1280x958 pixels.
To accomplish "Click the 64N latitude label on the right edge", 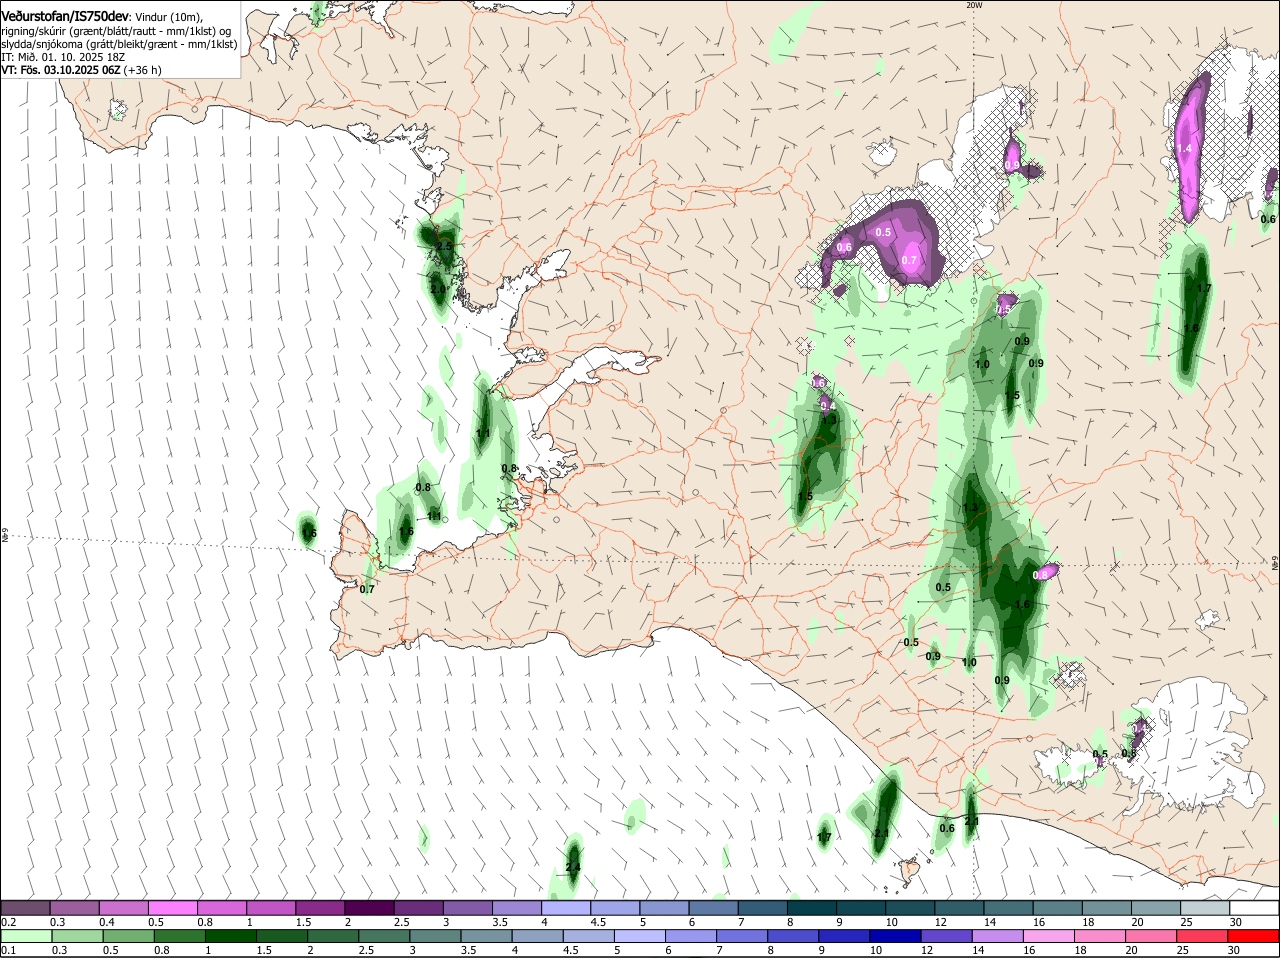I will tap(1275, 565).
